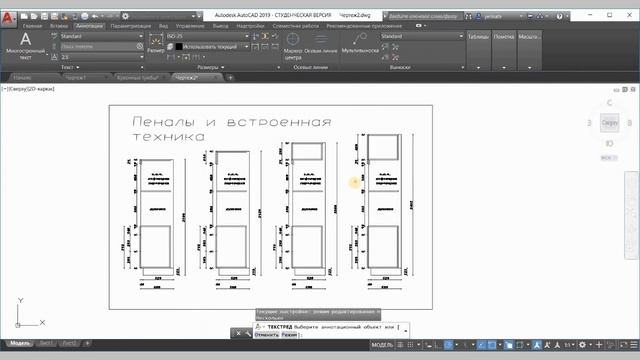Close the command line with its X icon
640x360 pixels.
tap(238, 333)
